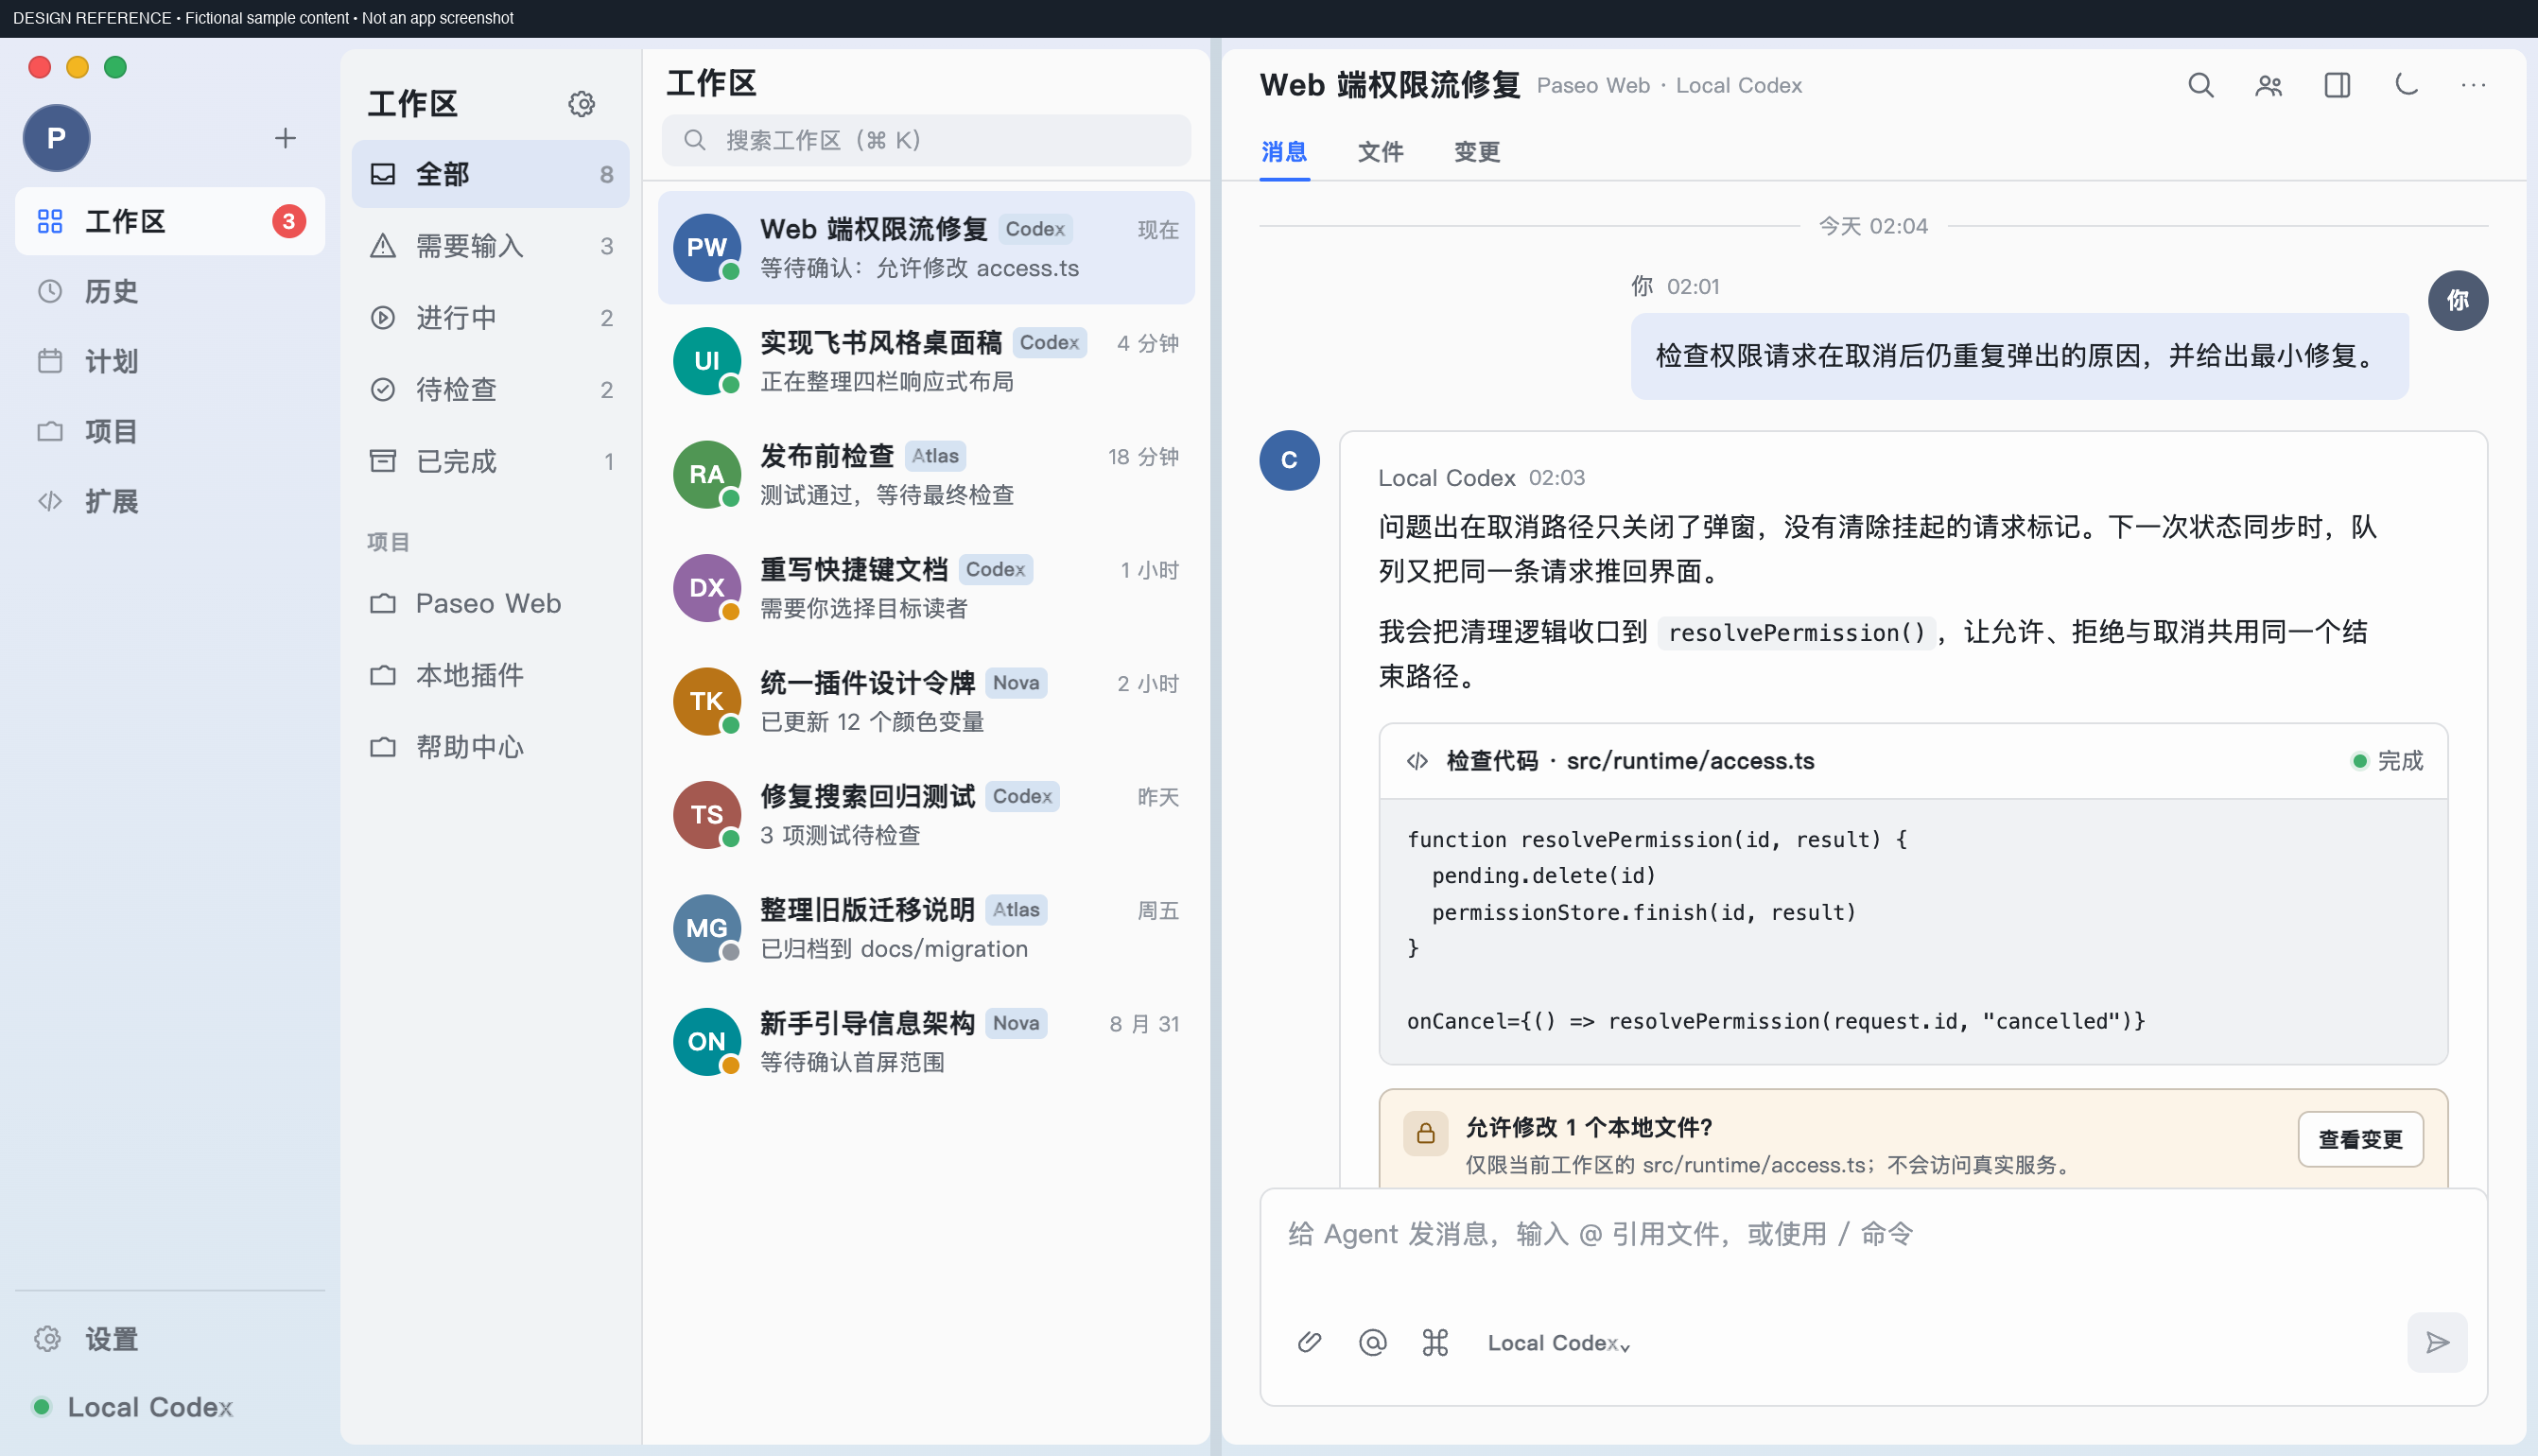Viewport: 2538px width, 1456px height.
Task: Click the command key icon in composer
Action: pyautogui.click(x=1435, y=1342)
